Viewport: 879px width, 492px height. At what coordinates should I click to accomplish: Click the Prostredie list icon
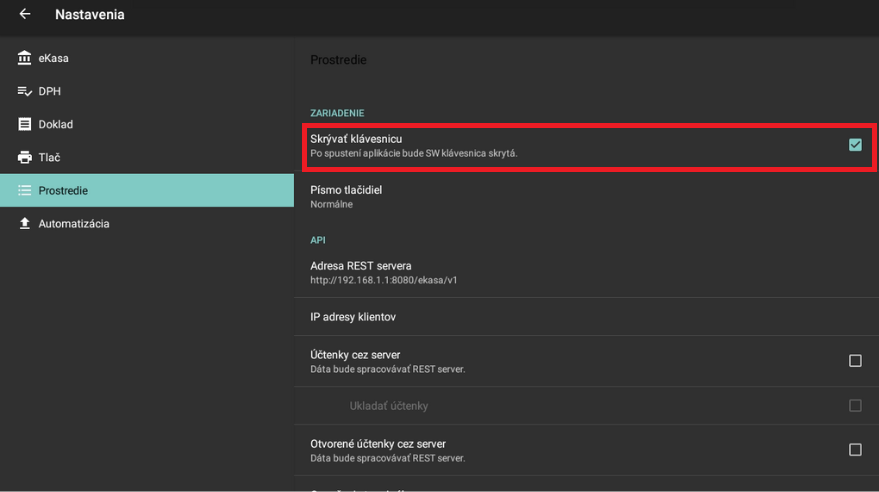25,190
